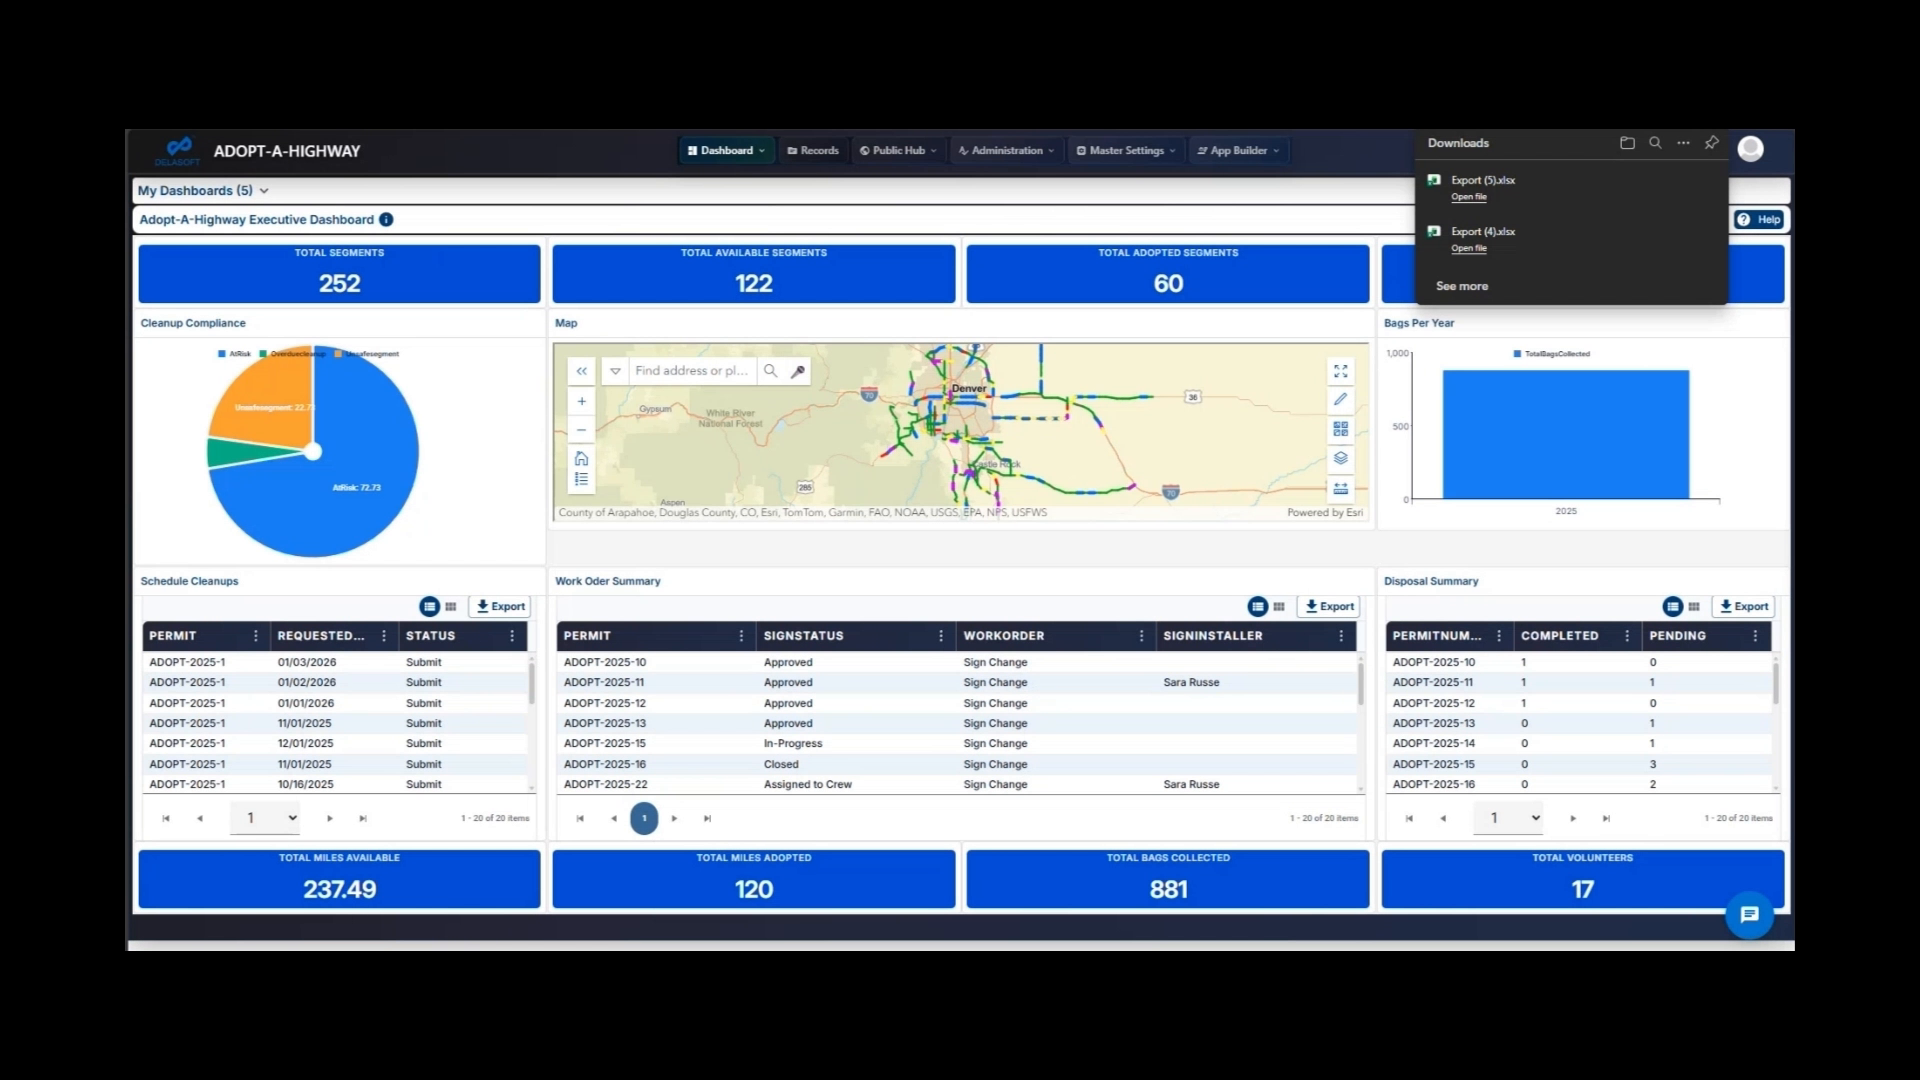Click the Find address search field
This screenshot has width=1920, height=1080.
[692, 371]
